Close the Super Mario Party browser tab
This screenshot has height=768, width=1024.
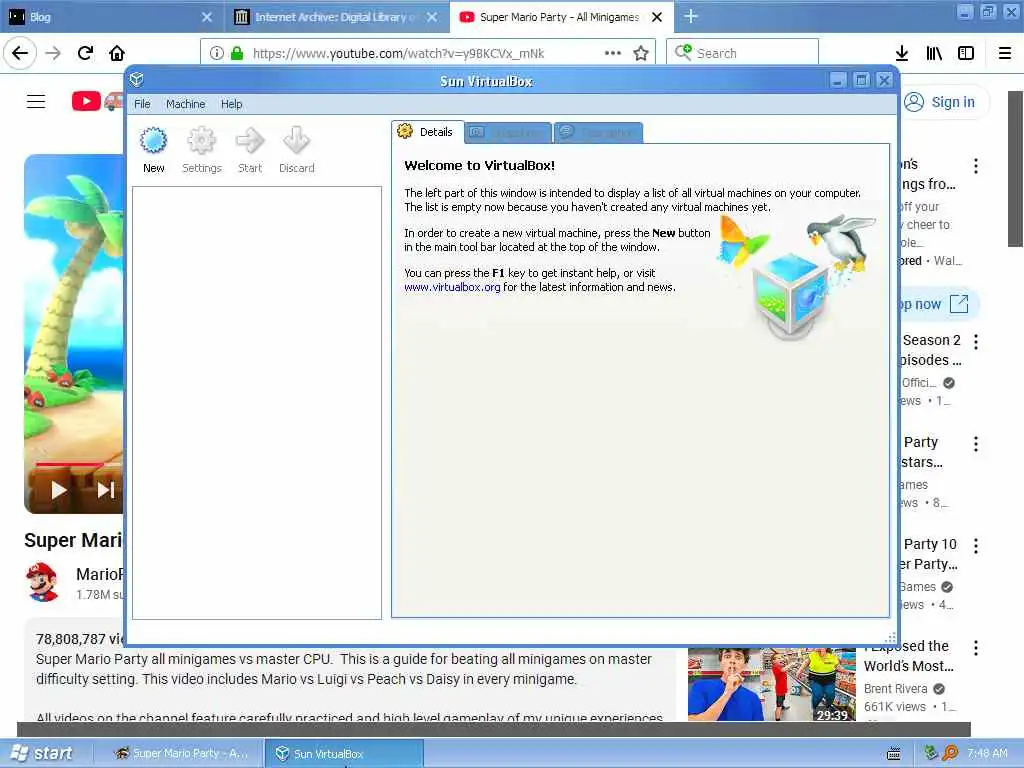coord(658,17)
